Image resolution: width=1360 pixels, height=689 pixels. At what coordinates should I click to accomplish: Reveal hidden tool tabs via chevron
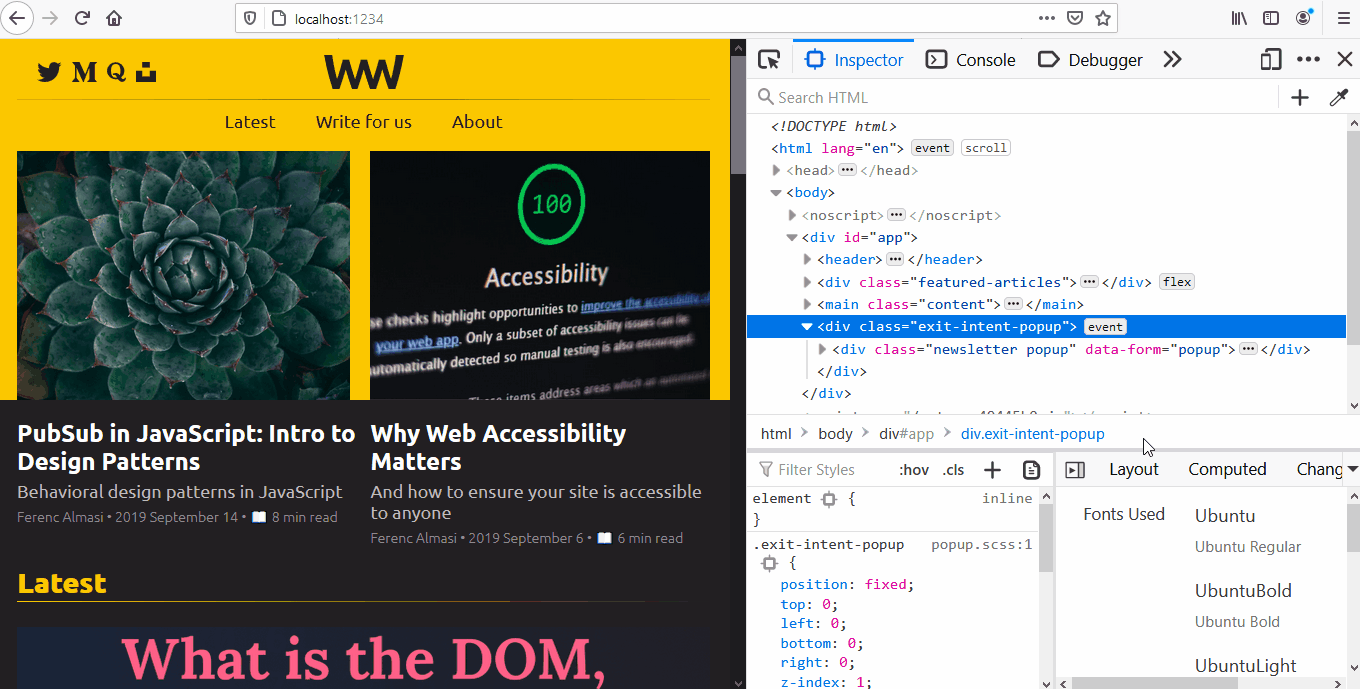[1172, 60]
